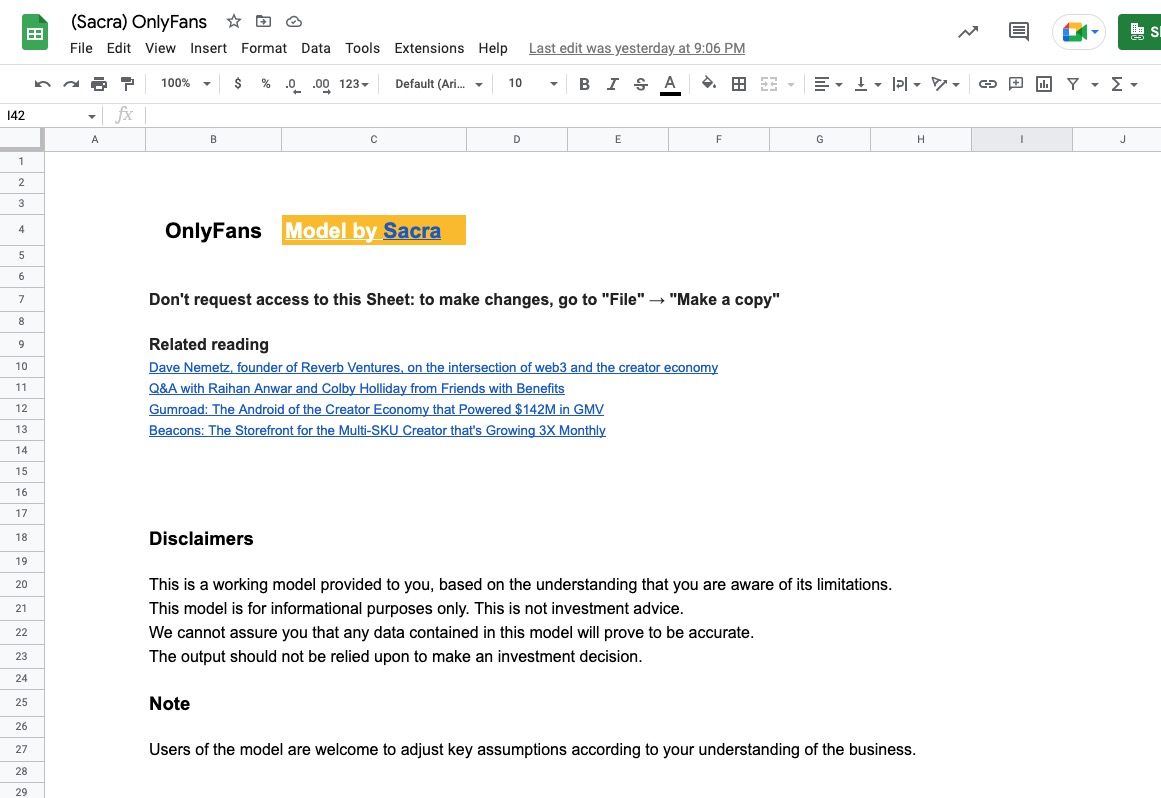
Task: Increase decimal places
Action: [321, 84]
